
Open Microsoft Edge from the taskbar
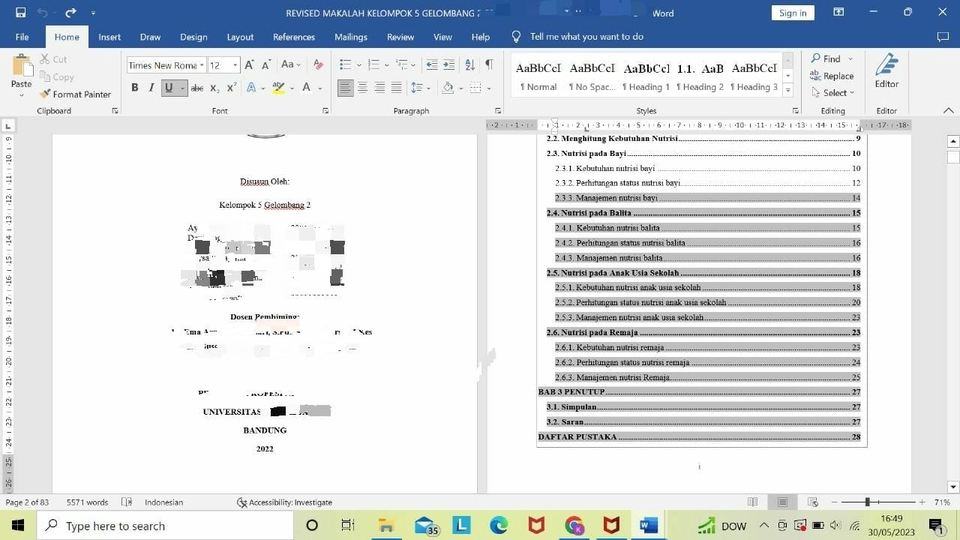[498, 525]
